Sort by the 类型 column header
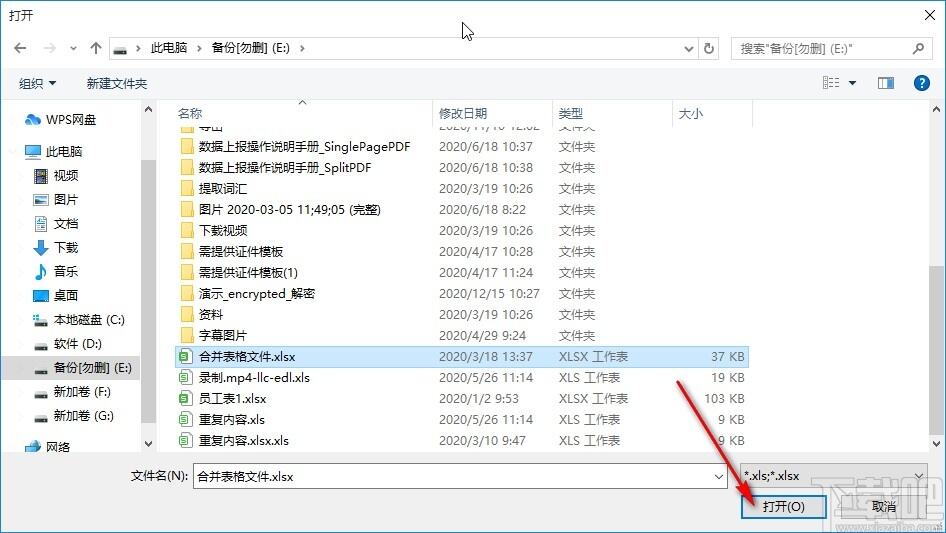Image resolution: width=946 pixels, height=533 pixels. (570, 113)
